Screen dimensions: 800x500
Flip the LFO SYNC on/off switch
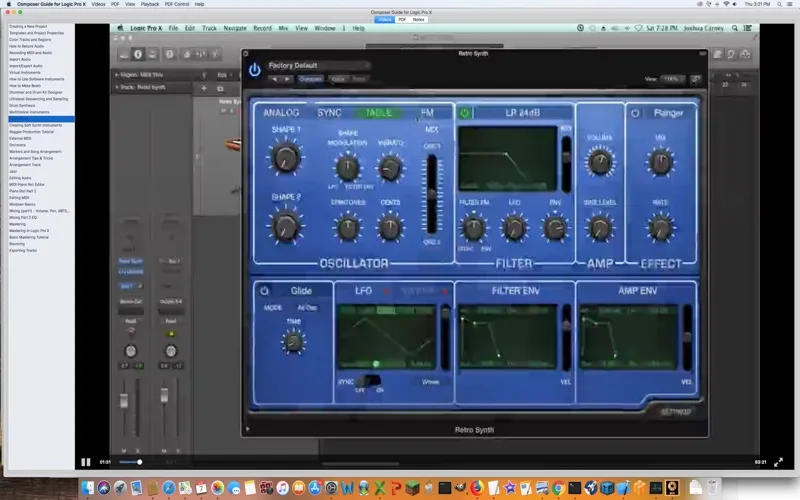[369, 381]
